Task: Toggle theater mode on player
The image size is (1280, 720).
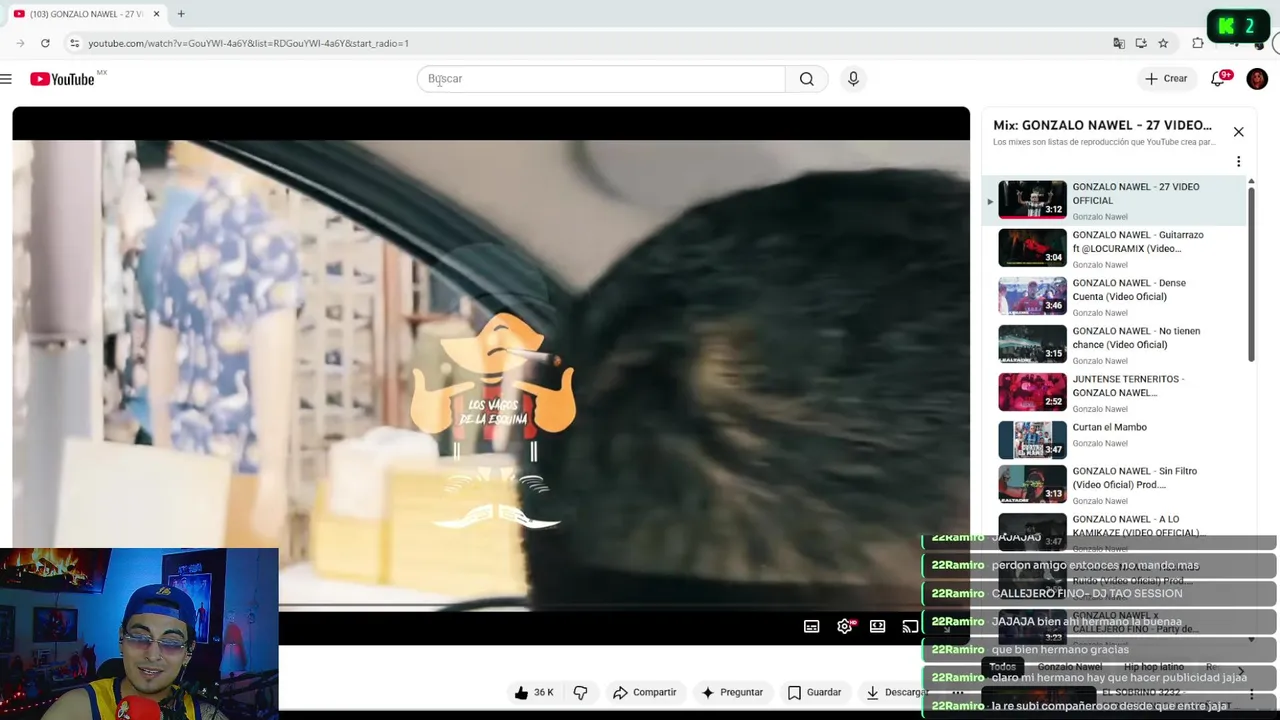Action: pos(877,627)
